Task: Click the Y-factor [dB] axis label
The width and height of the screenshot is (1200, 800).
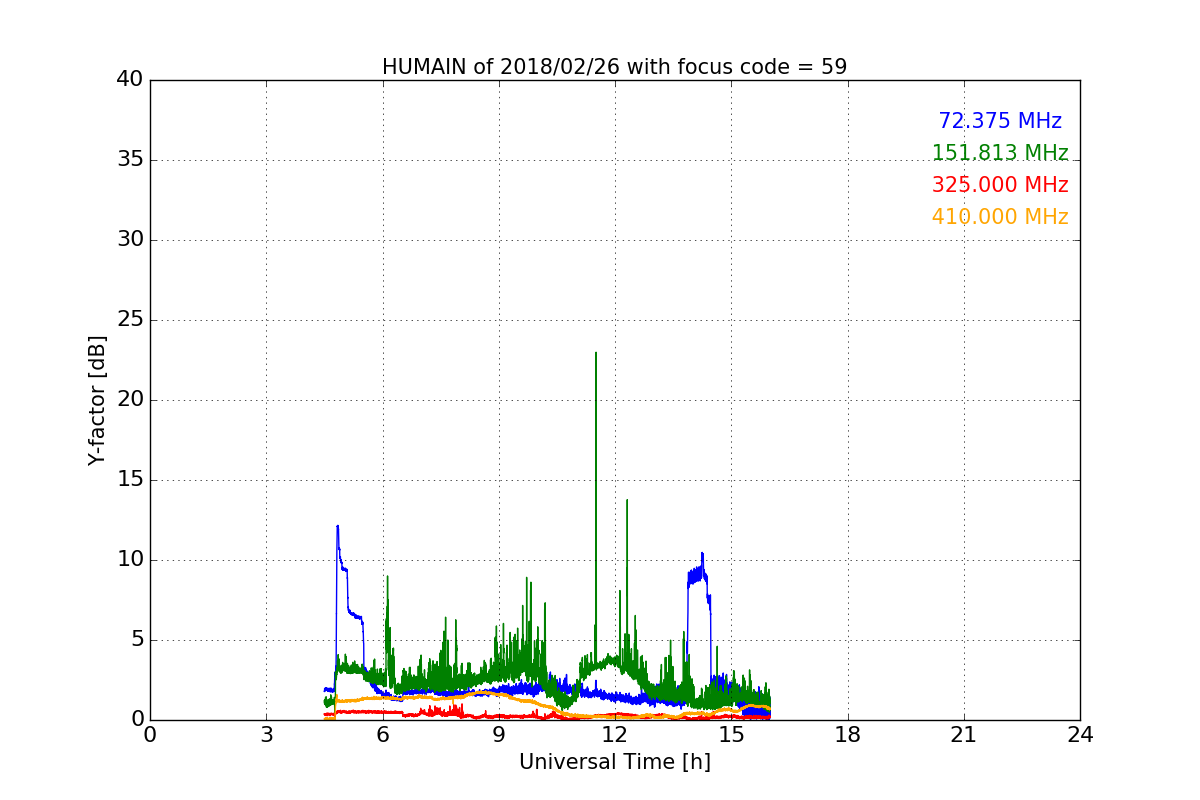Action: [x=97, y=400]
